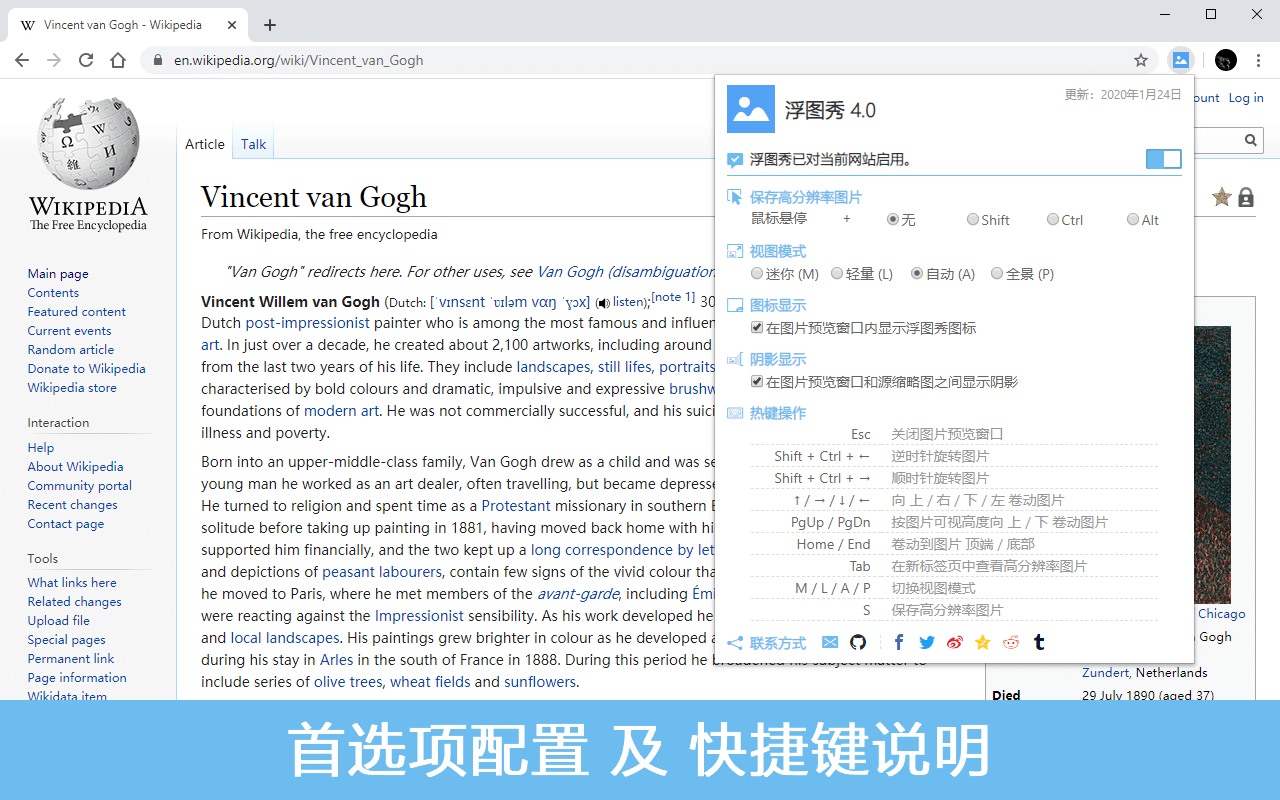Viewport: 1280px width, 800px height.
Task: Select the Shift hover modifier radio
Action: (x=973, y=219)
